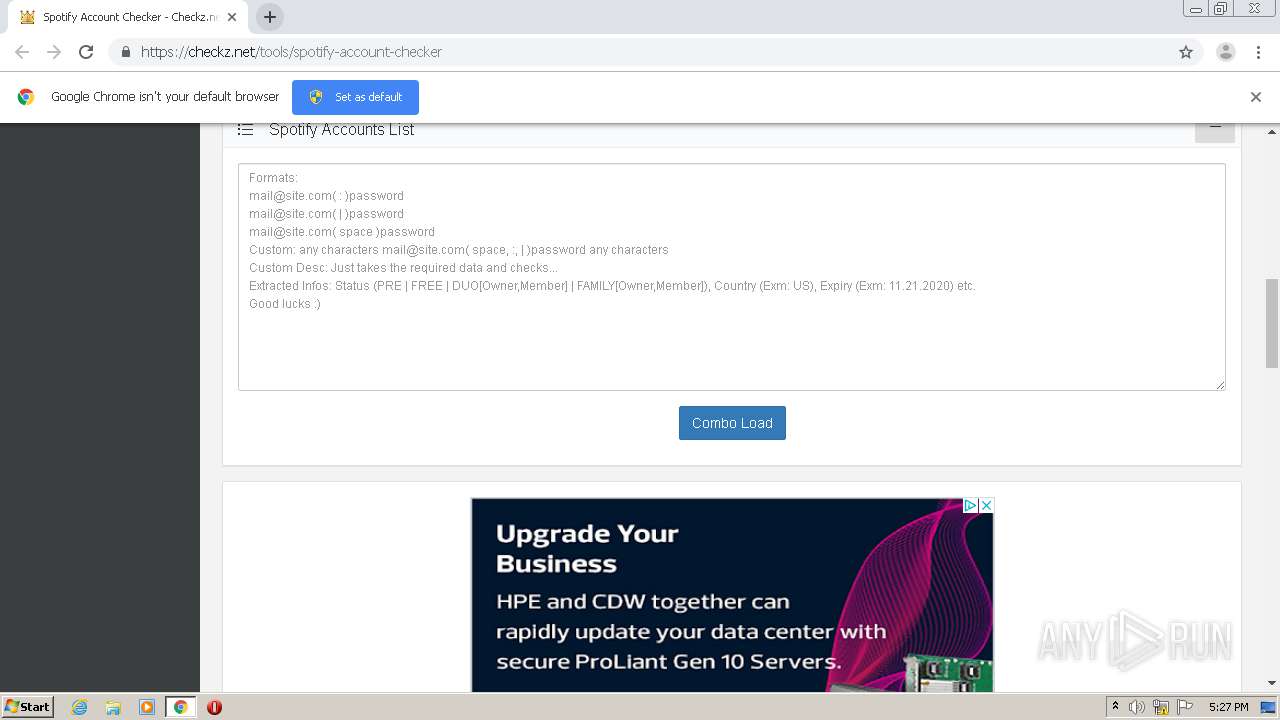Click the vertical scrollbar thumb
Screen dimensions: 1280x720
1272,323
